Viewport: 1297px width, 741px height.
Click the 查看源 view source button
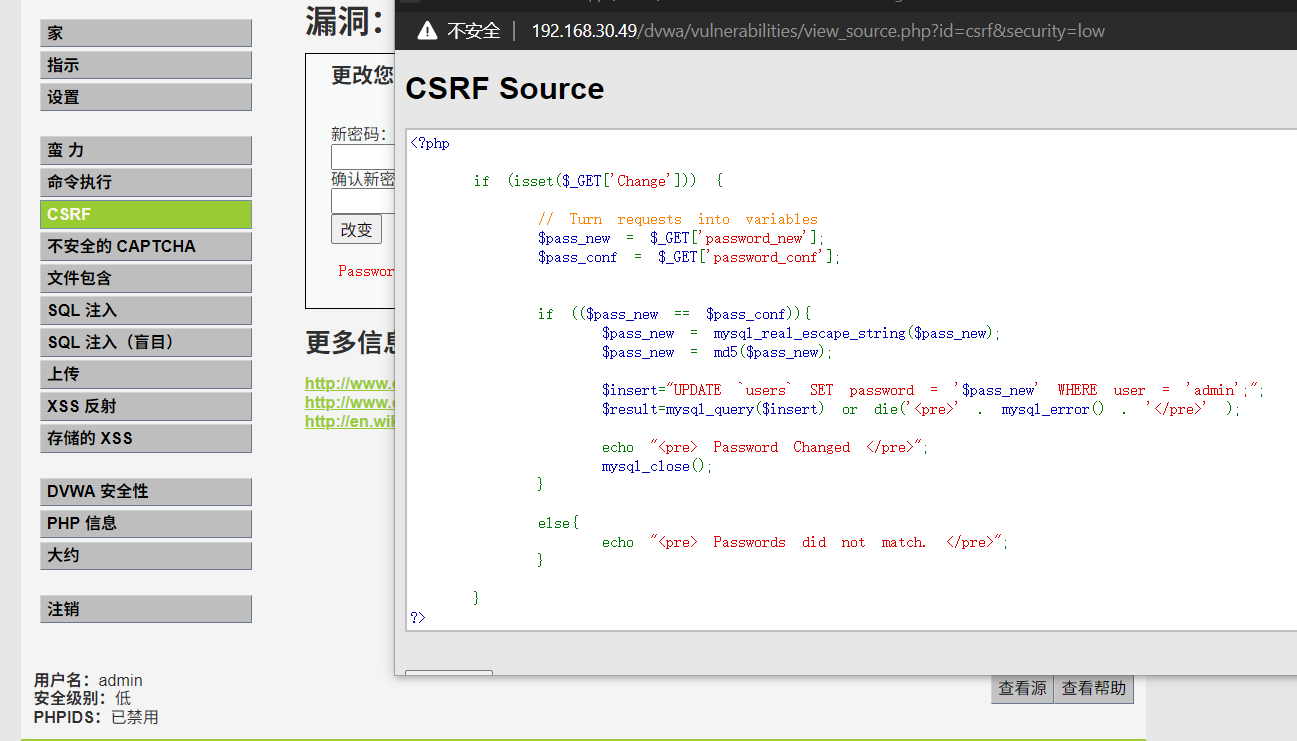click(1022, 688)
